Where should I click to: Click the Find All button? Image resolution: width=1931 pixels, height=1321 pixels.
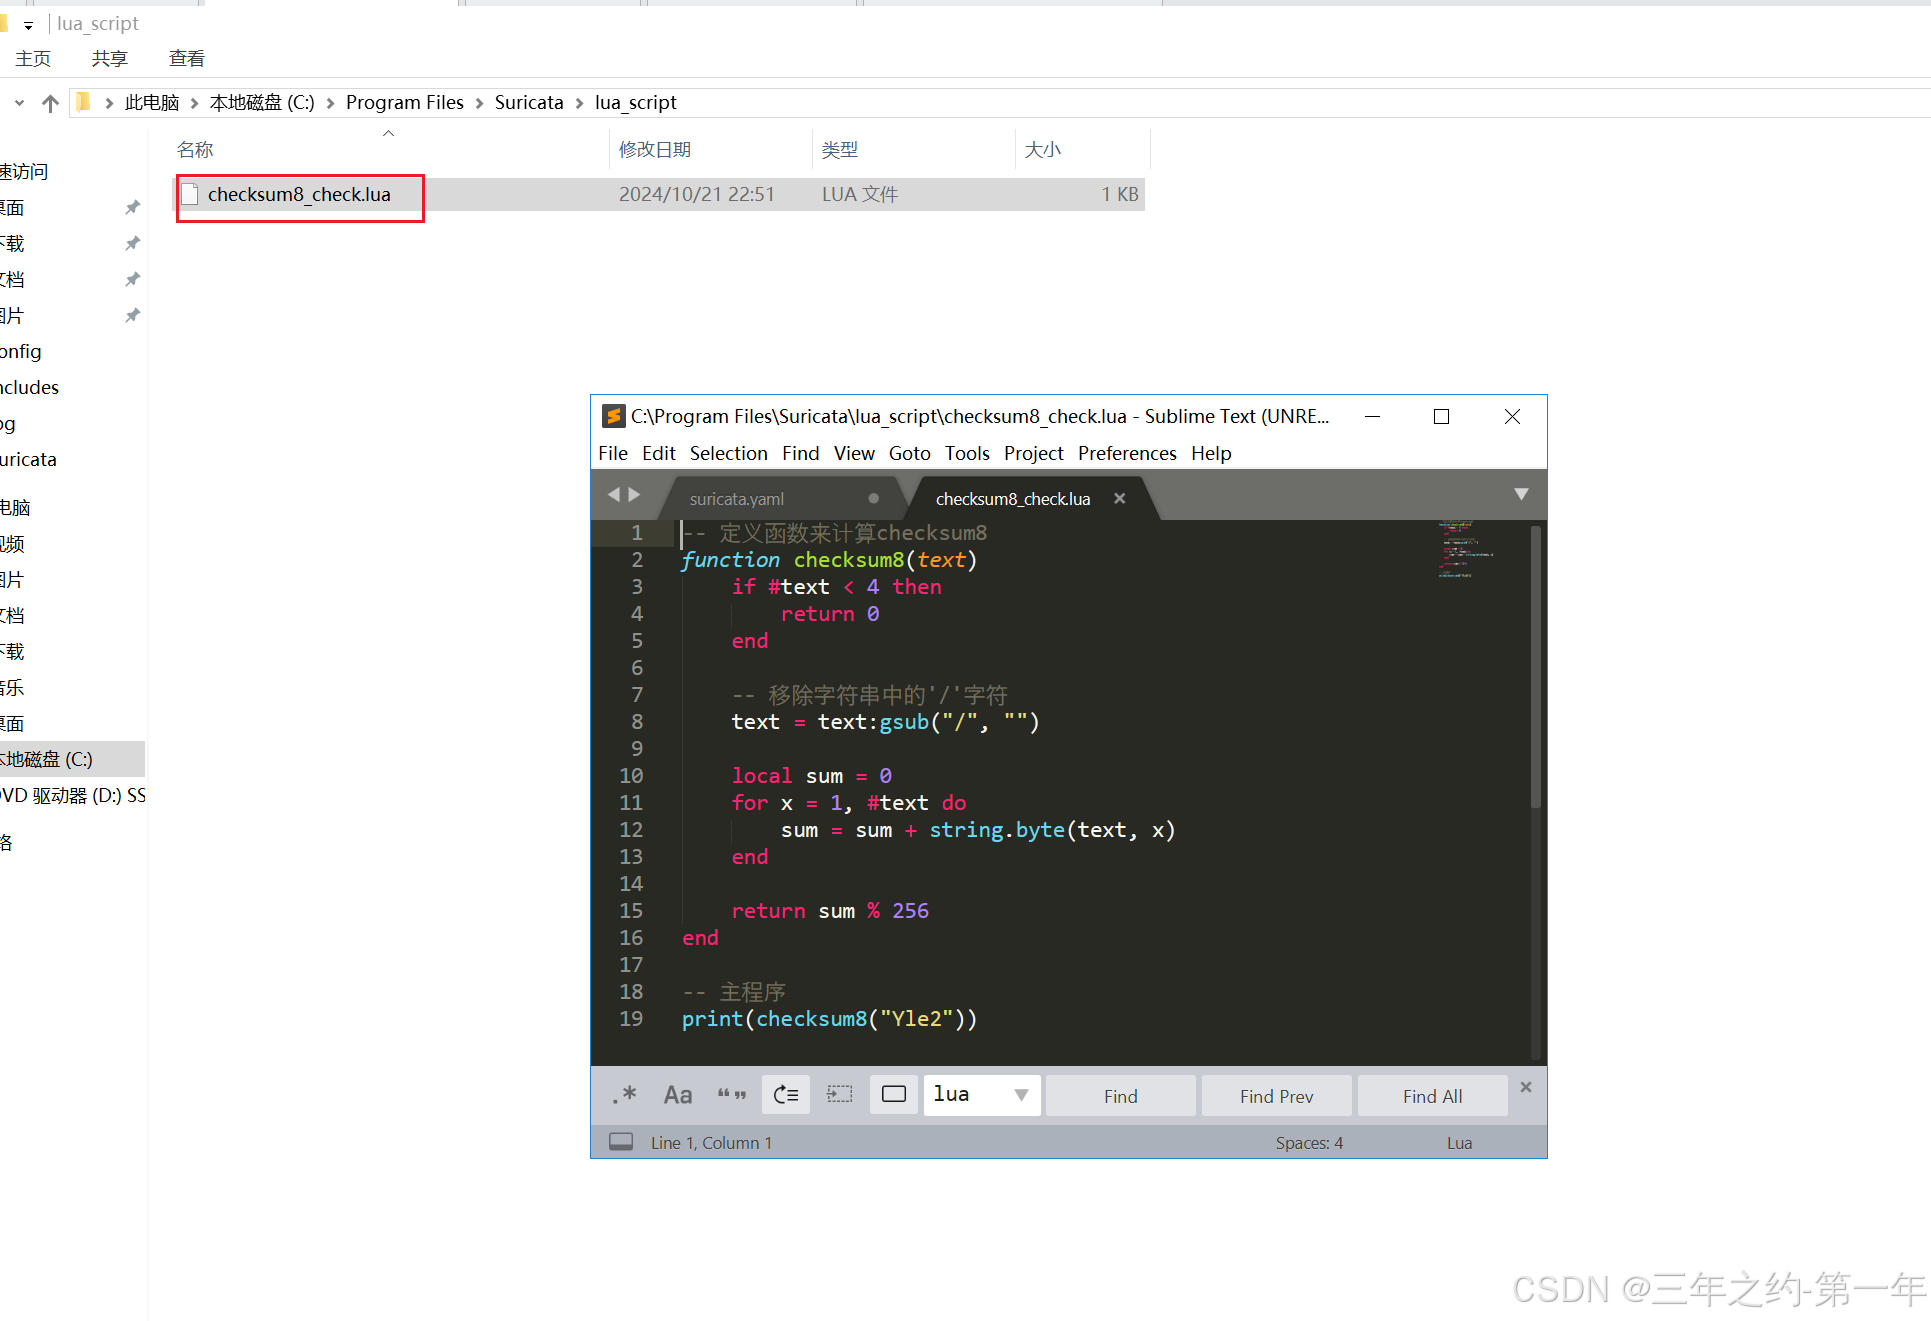(1432, 1096)
